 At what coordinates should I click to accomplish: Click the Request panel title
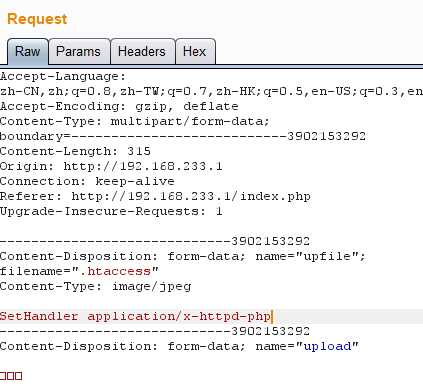coord(37,19)
